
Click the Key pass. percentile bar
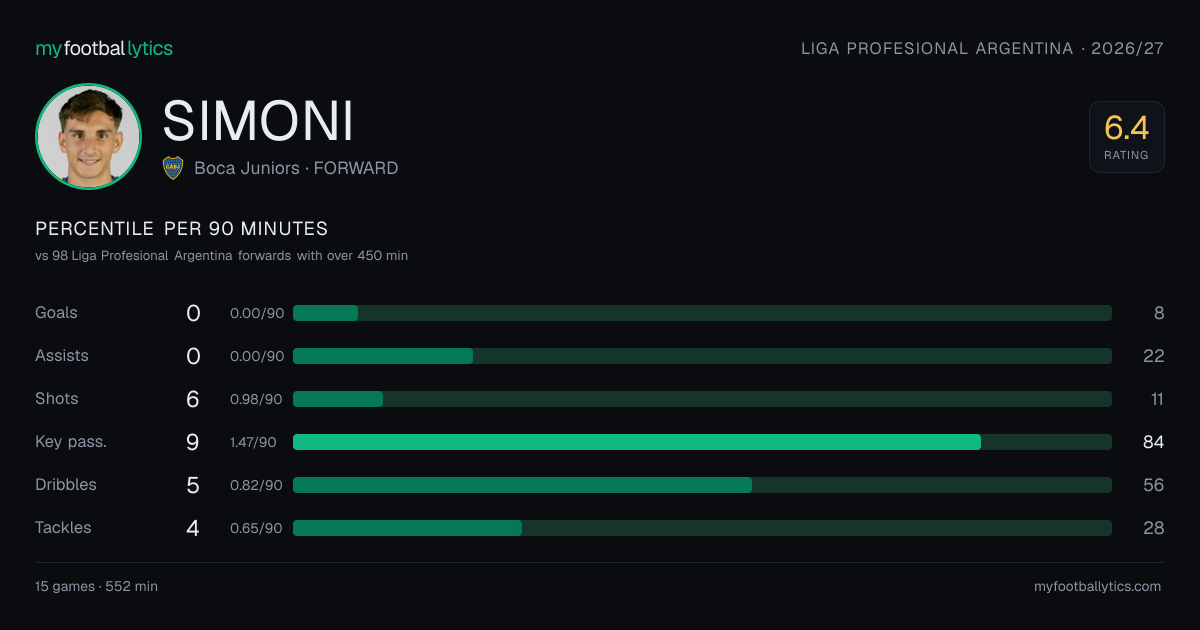(702, 442)
